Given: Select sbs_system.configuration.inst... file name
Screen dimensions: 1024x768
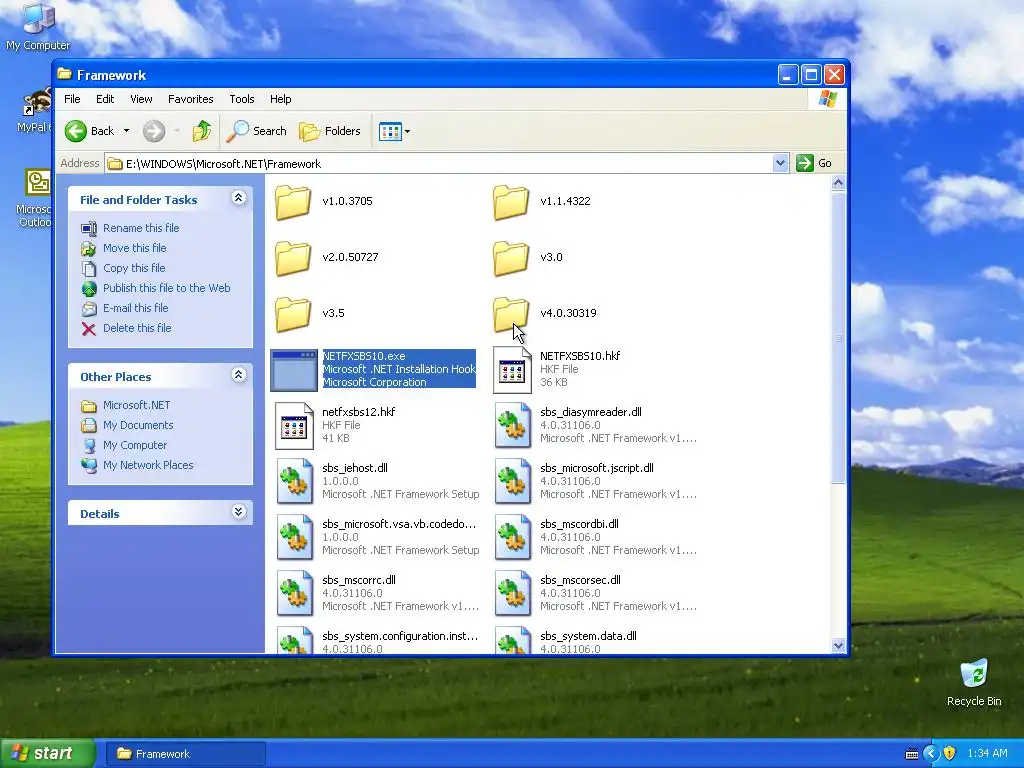Looking at the screenshot, I should point(400,636).
